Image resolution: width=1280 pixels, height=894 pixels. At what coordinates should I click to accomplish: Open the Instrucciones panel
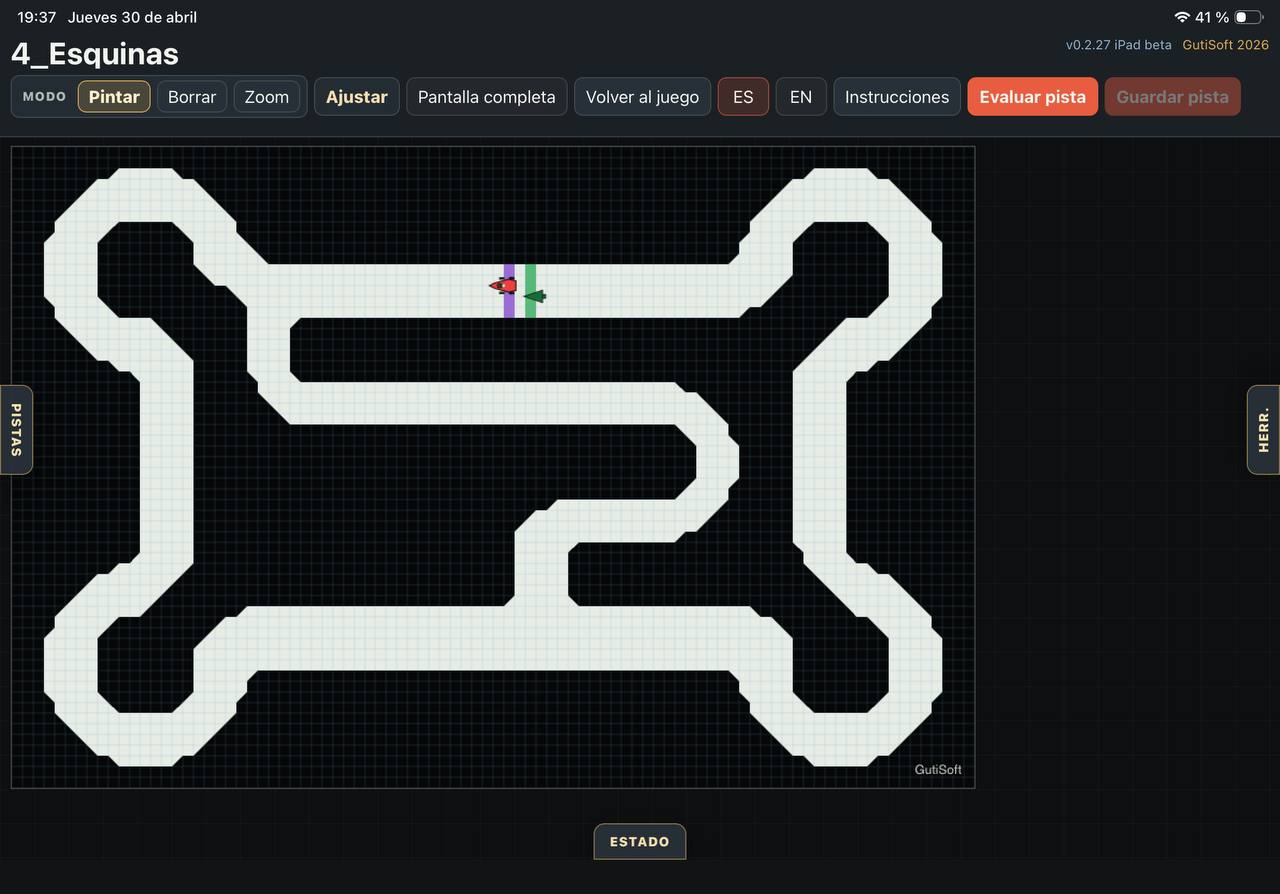897,97
